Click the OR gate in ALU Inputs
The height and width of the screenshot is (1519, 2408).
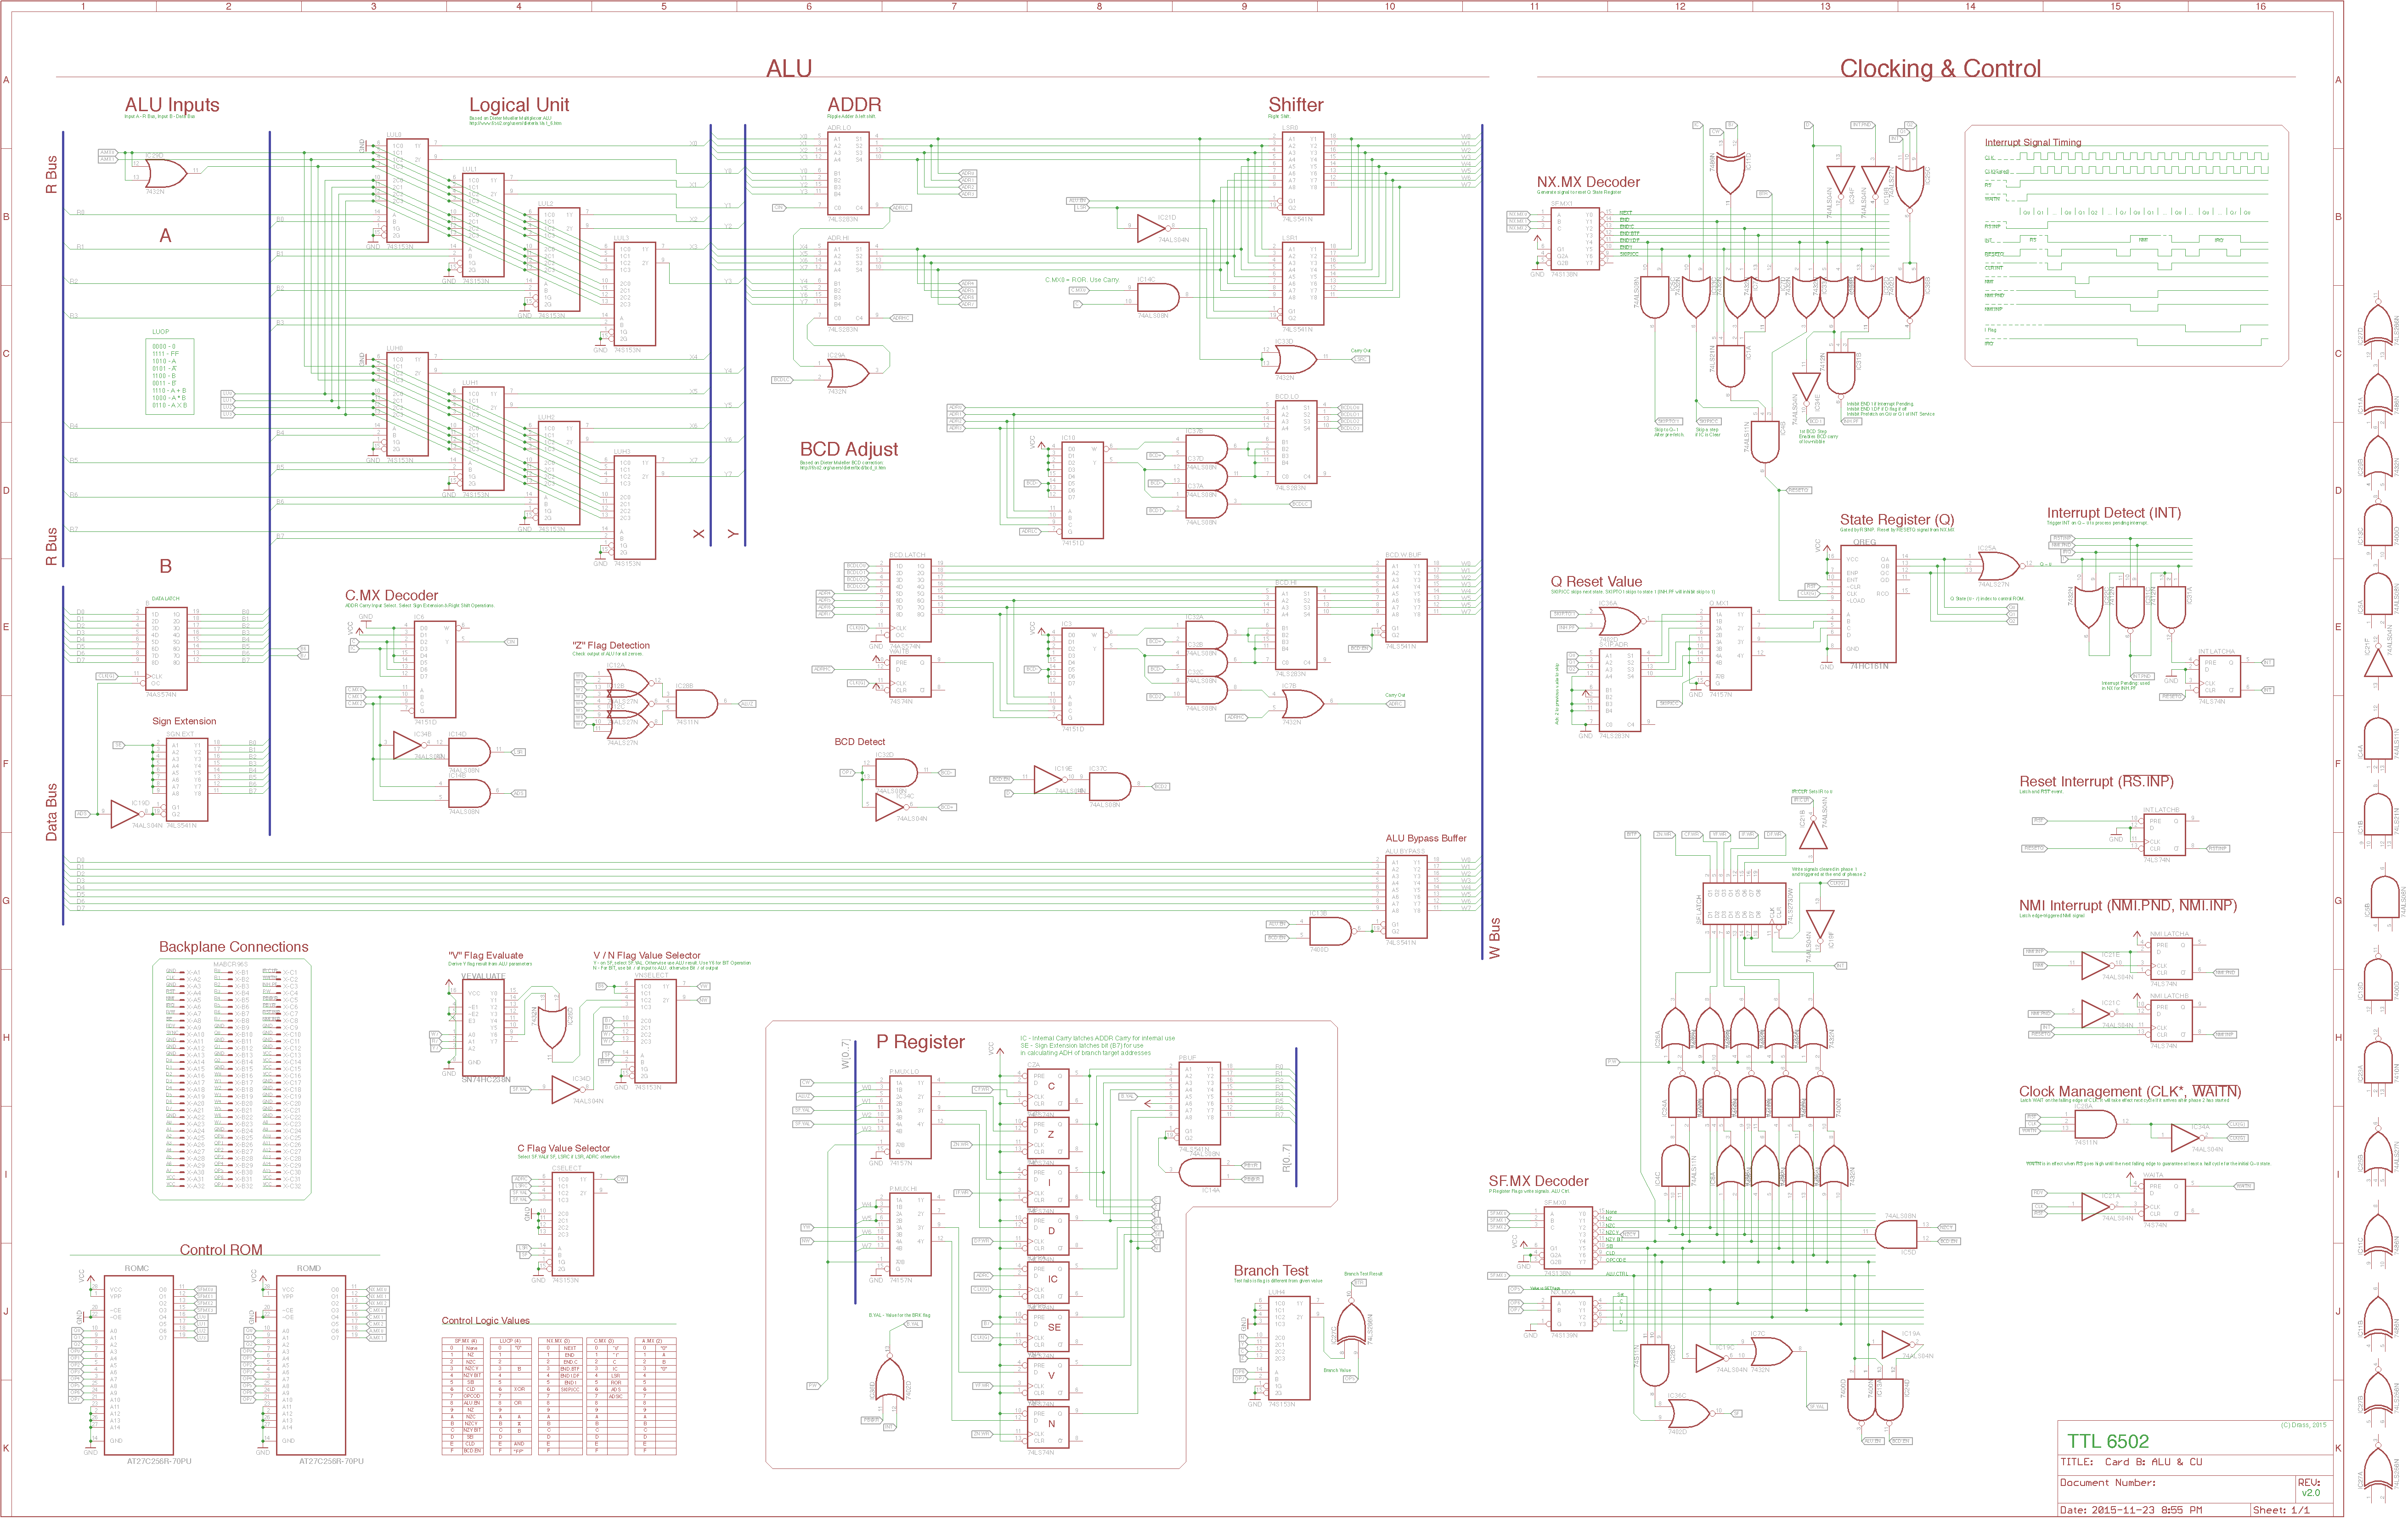pos(165,174)
